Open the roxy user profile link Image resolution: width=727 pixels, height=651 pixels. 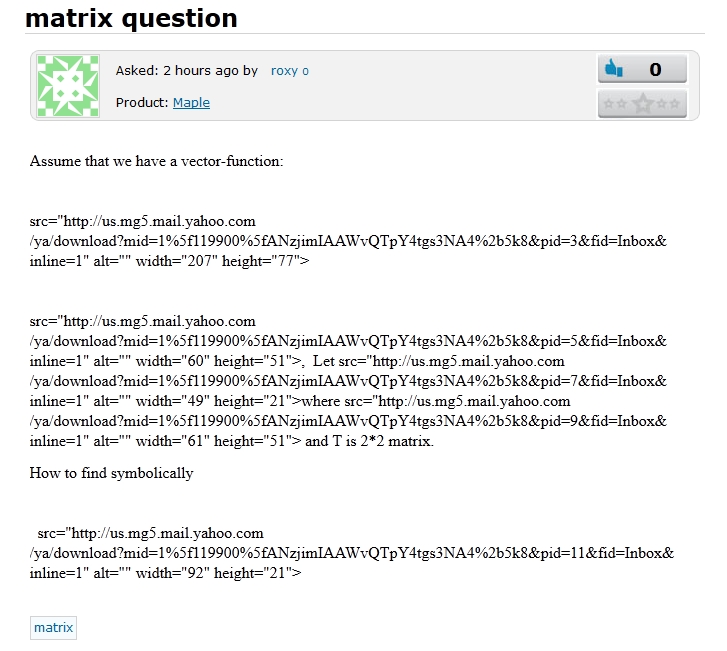[289, 71]
